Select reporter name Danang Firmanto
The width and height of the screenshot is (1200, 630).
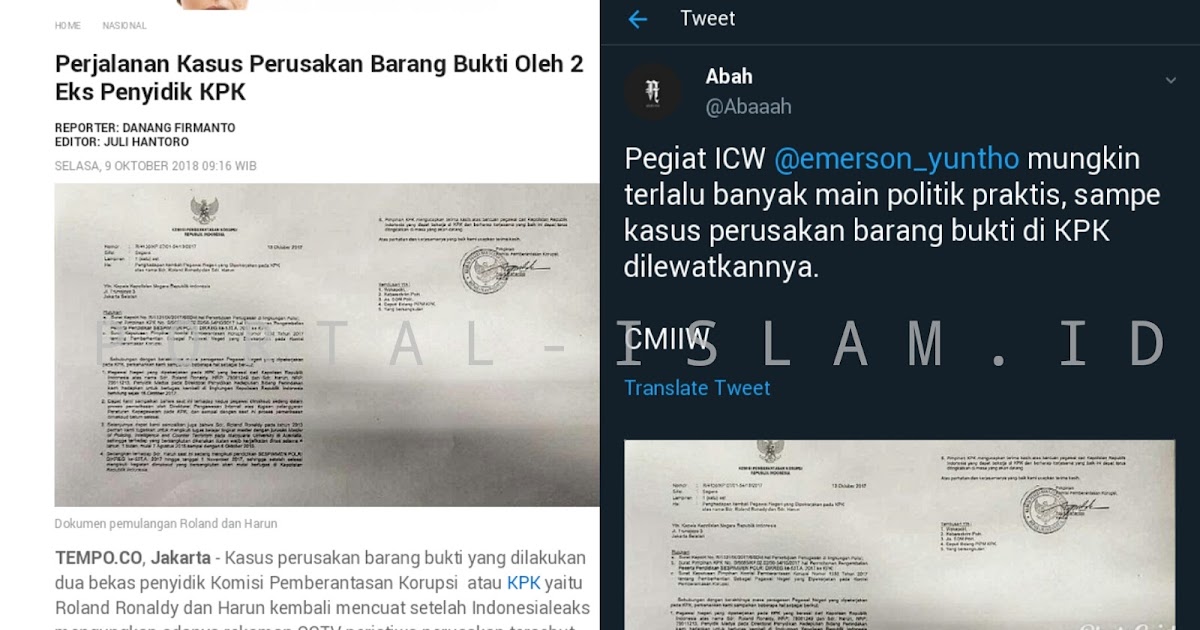(179, 128)
